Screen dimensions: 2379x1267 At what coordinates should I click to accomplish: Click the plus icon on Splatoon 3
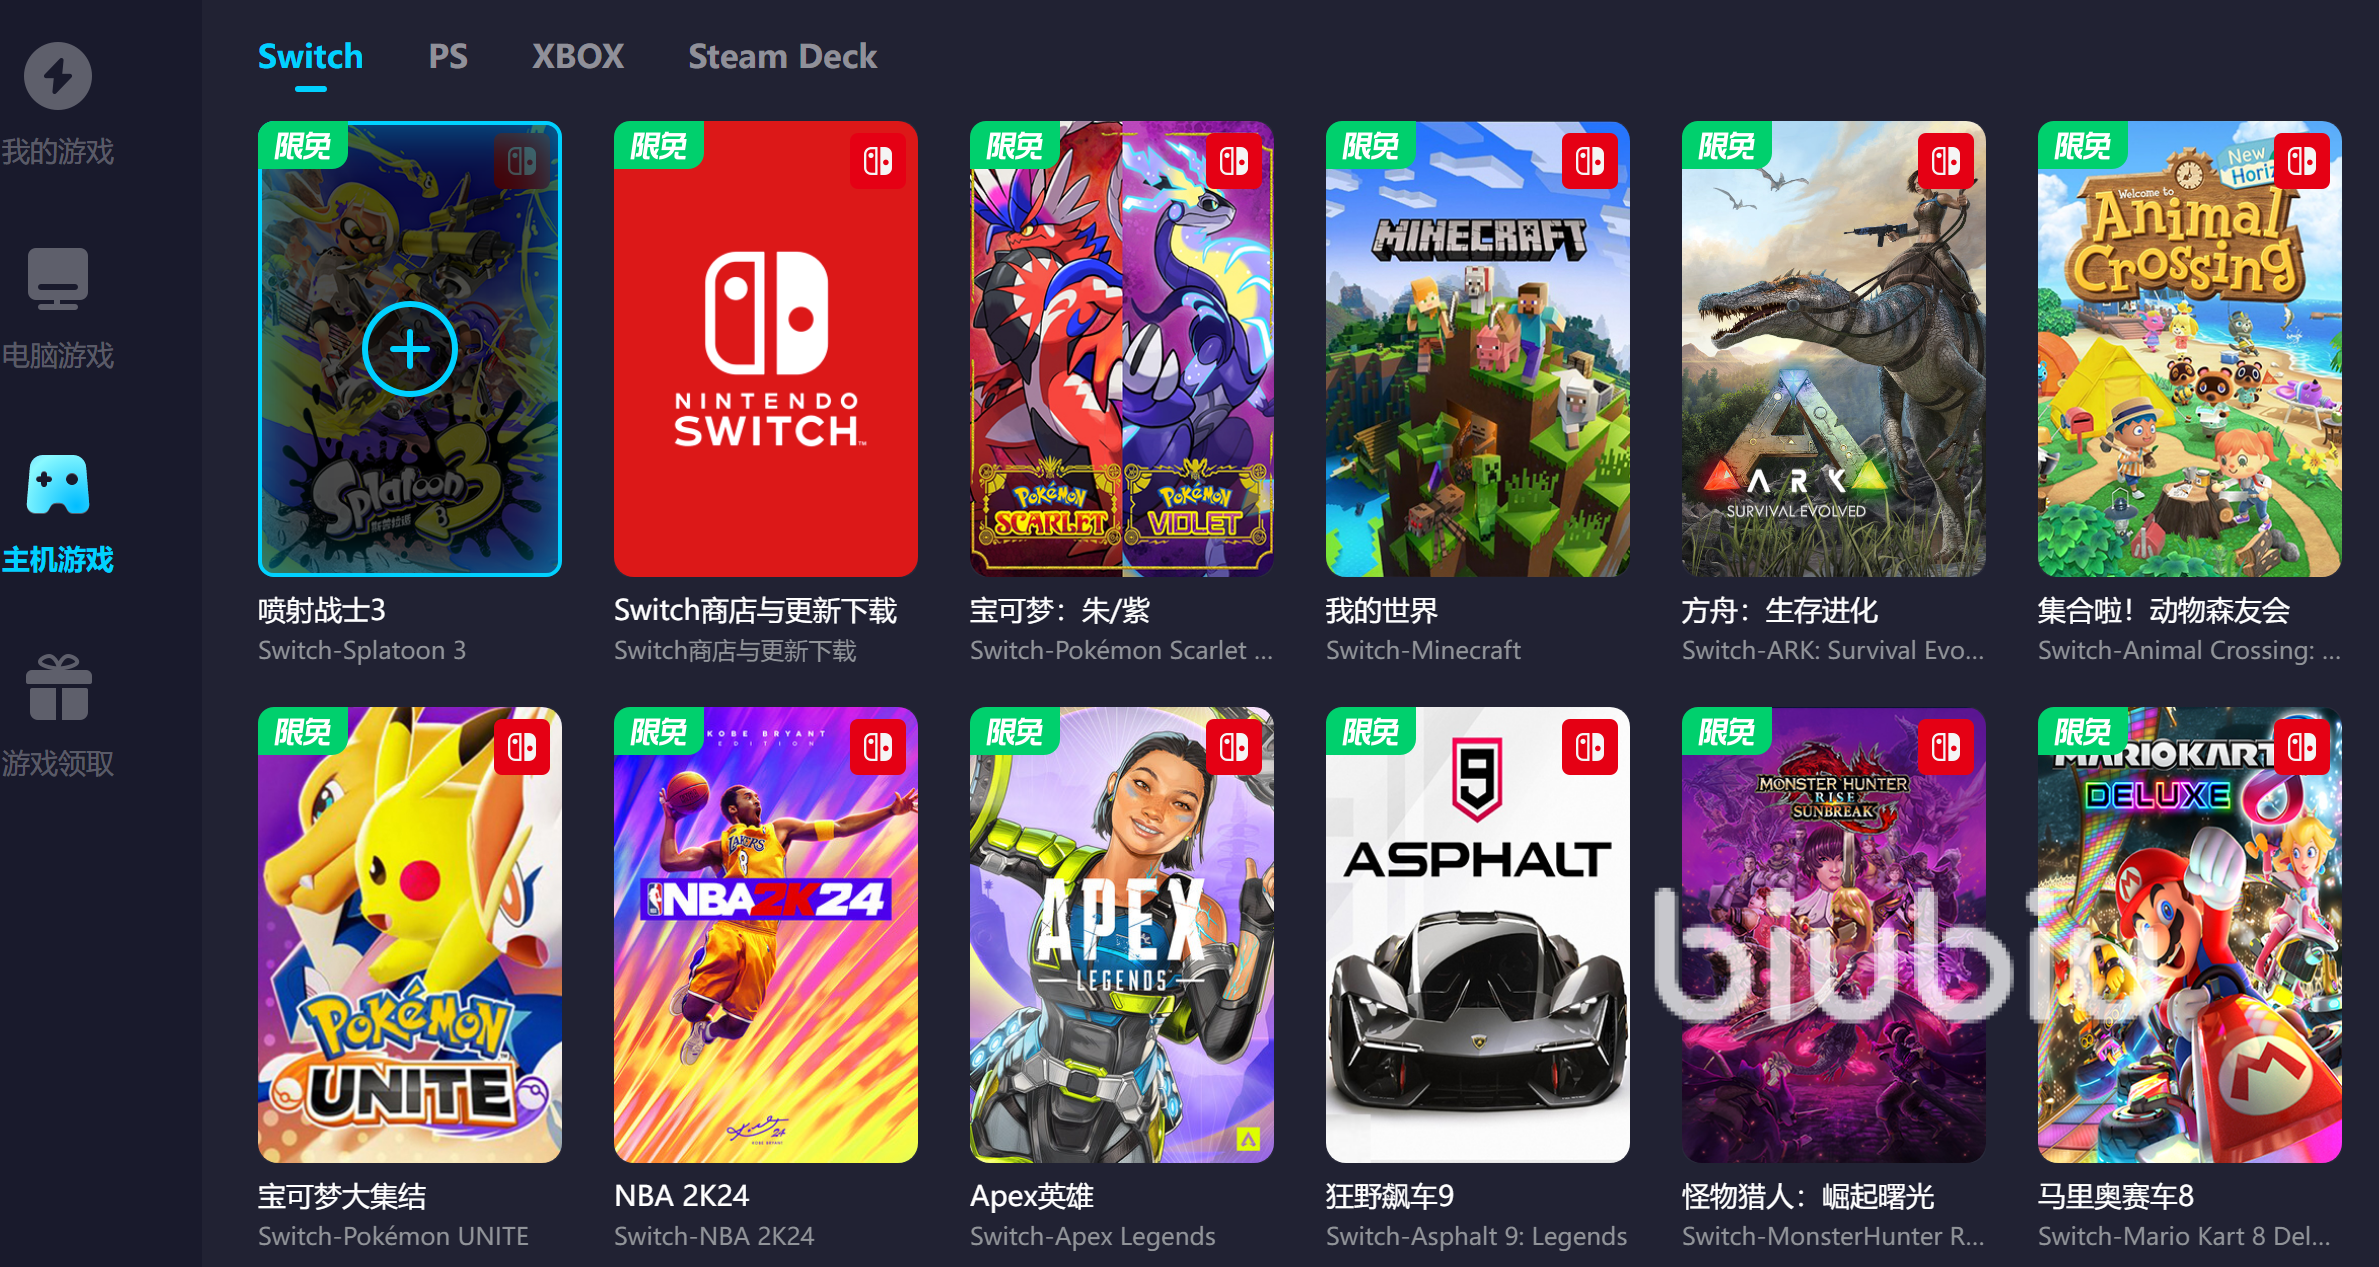(410, 349)
